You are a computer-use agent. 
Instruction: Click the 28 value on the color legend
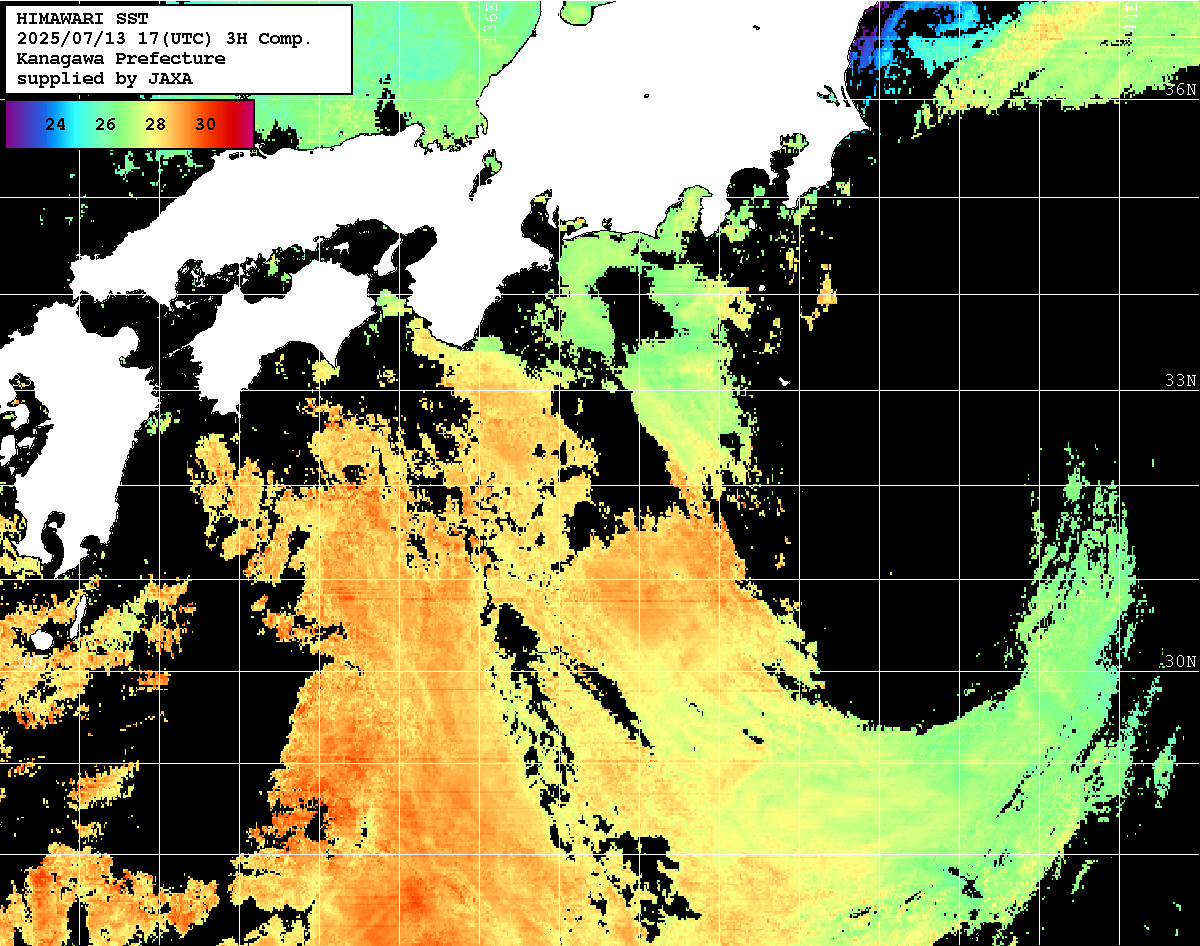click(x=156, y=124)
